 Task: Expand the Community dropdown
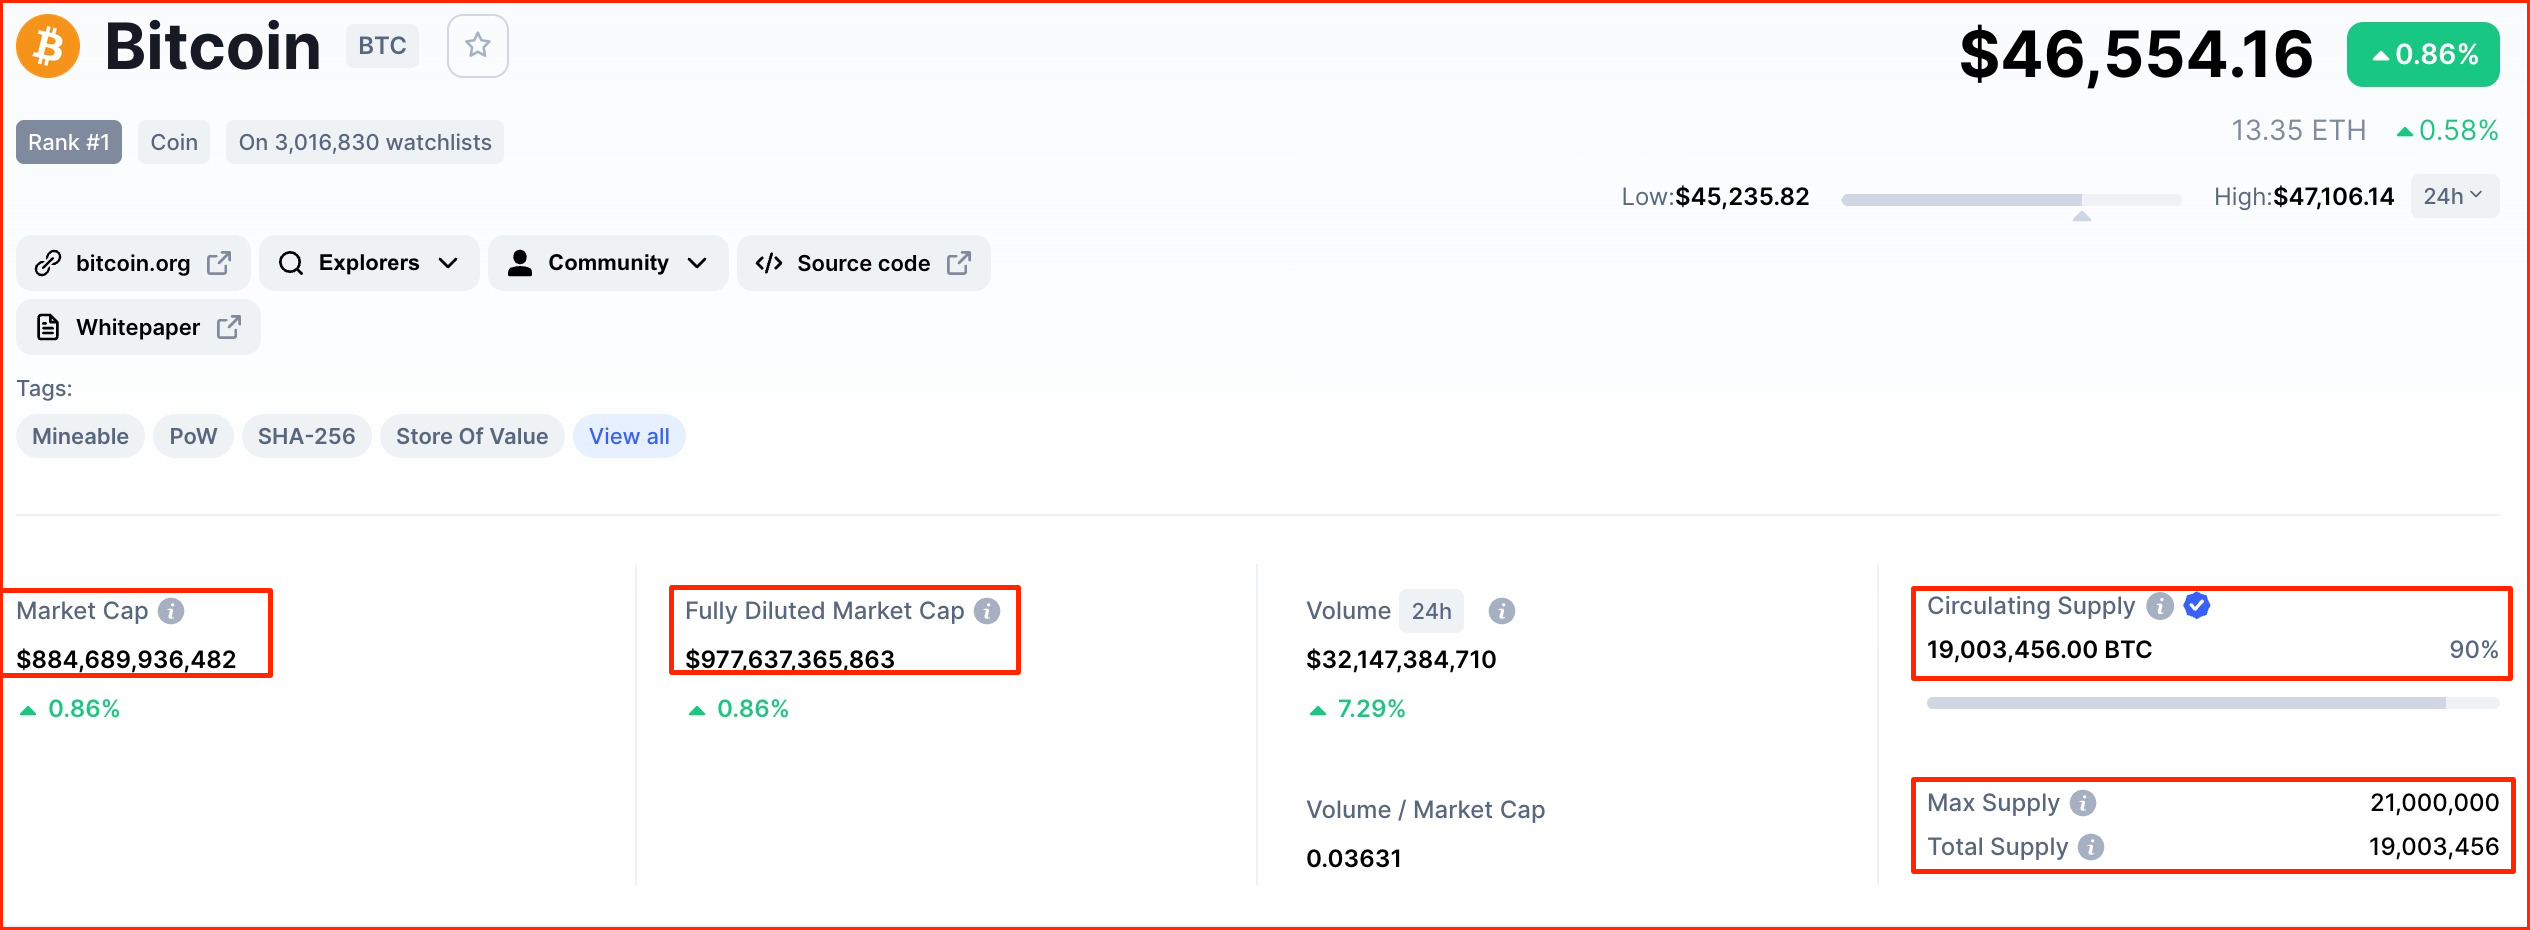tap(608, 263)
